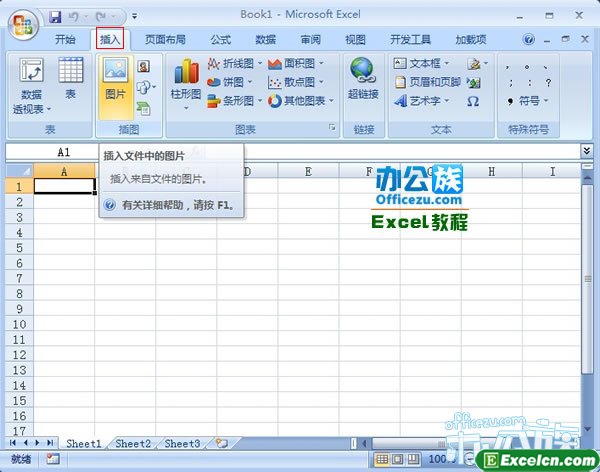Expand the Customize Quick Access Toolbar arrow
Screen dimensions: 600x472
(134, 16)
